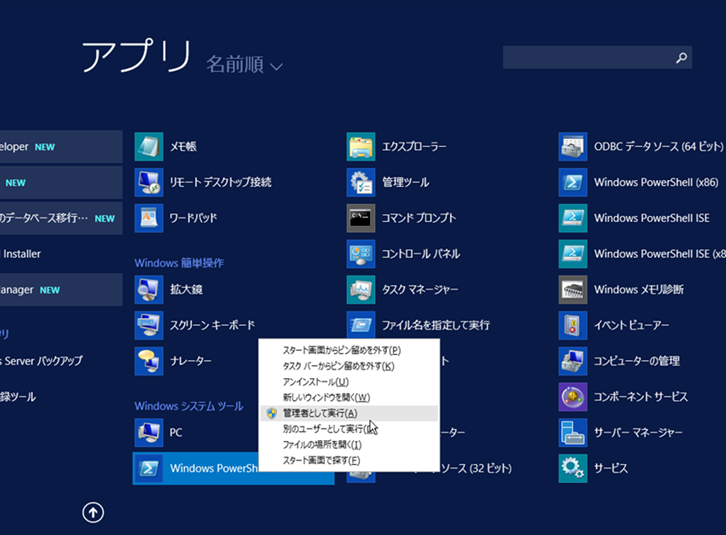Image resolution: width=726 pixels, height=535 pixels.
Task: Open the Windows メモリ診断 icon
Action: point(573,290)
